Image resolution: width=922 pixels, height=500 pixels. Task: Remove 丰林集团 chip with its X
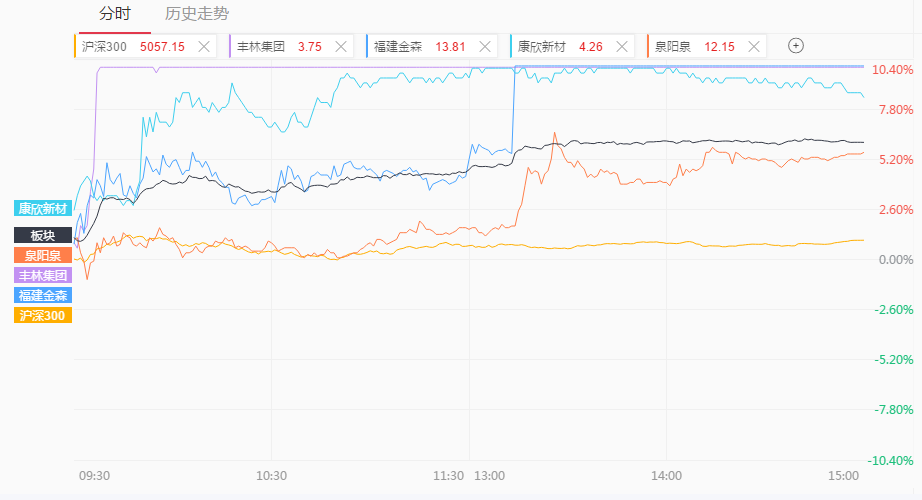pyautogui.click(x=343, y=46)
